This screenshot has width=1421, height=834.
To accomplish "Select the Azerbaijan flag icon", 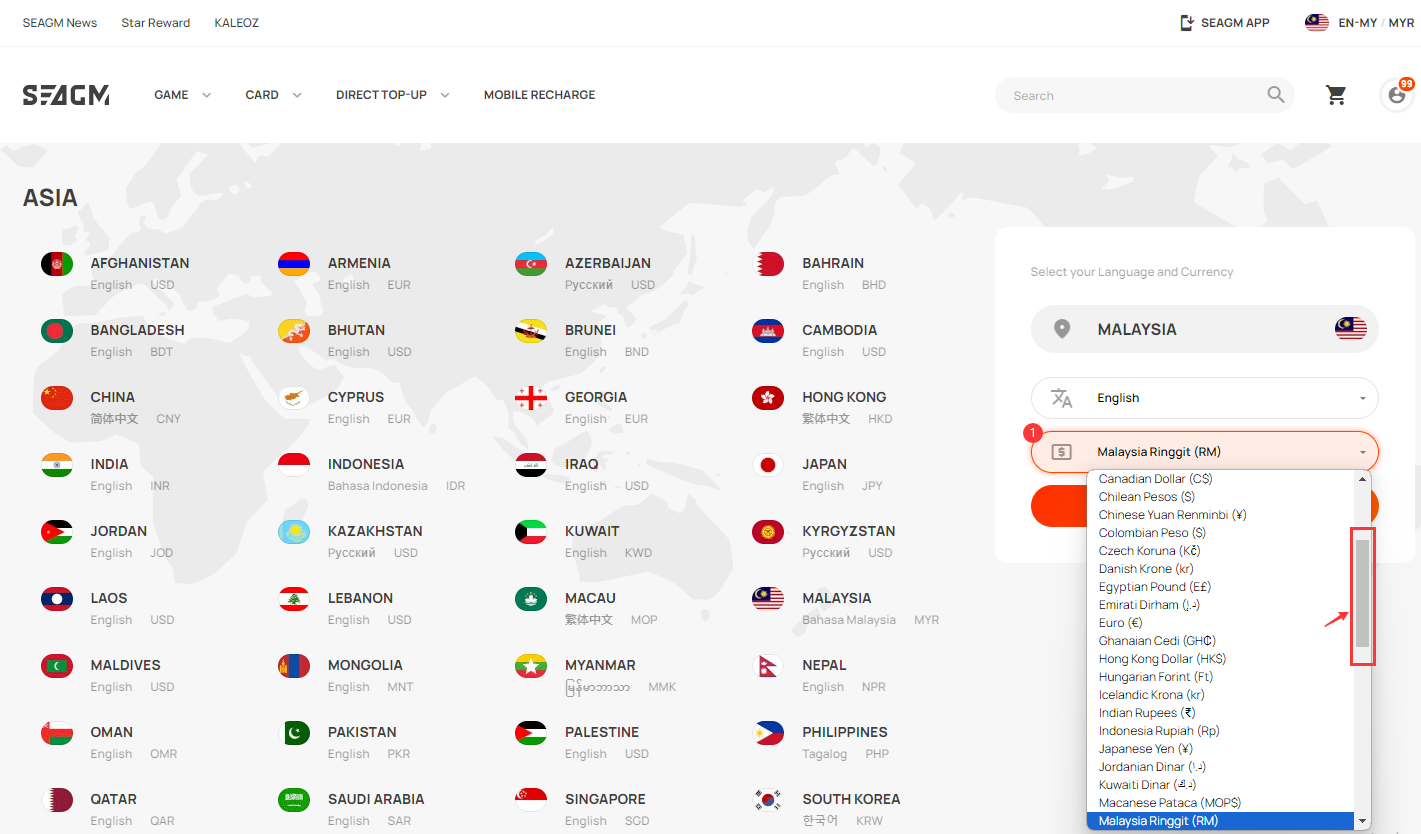I will tap(531, 264).
